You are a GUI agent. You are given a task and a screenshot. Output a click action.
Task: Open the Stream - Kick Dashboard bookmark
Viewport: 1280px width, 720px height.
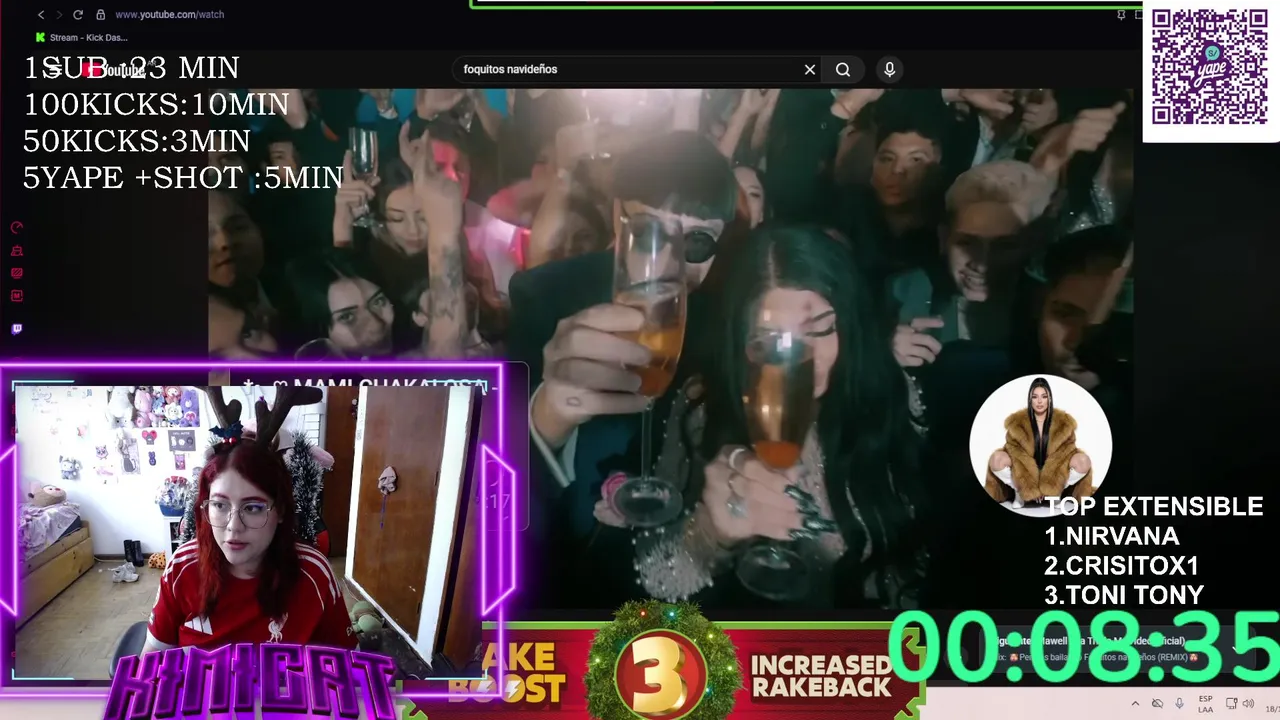coord(81,38)
